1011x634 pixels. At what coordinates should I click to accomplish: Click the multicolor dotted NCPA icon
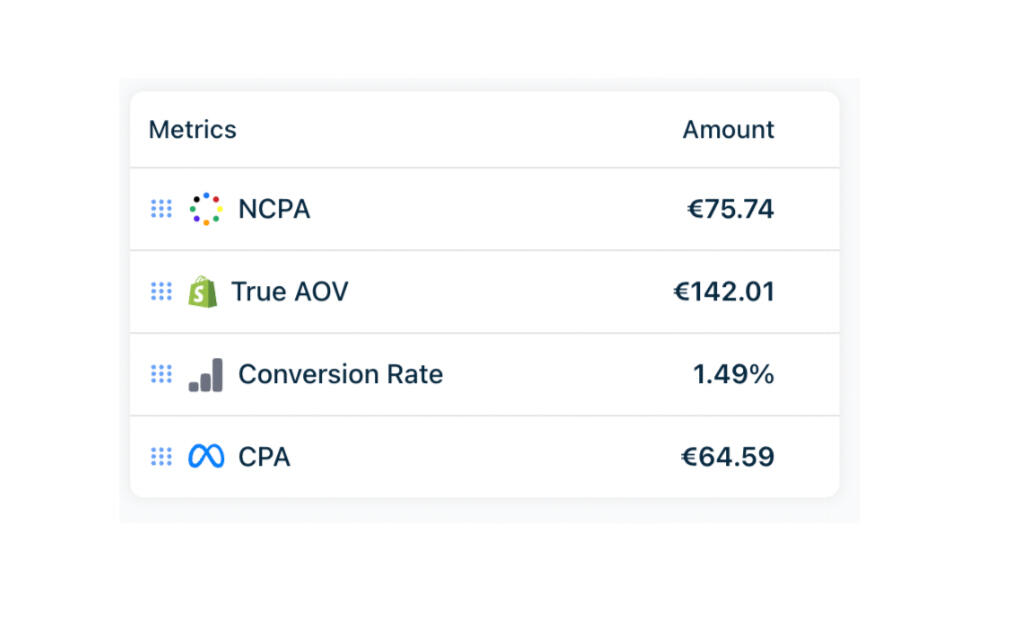tap(206, 209)
